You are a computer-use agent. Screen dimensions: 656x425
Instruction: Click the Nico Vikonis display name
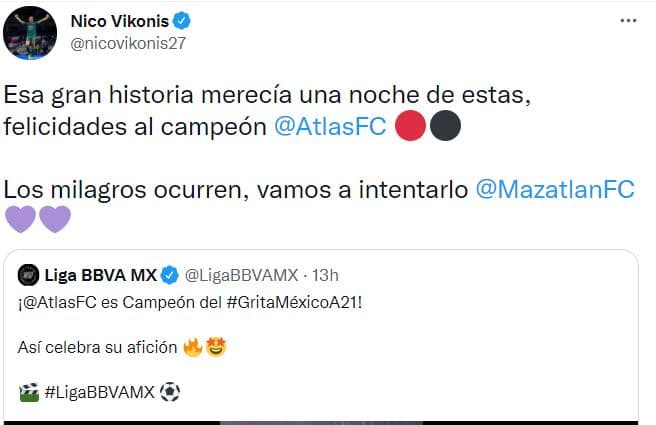(x=120, y=21)
